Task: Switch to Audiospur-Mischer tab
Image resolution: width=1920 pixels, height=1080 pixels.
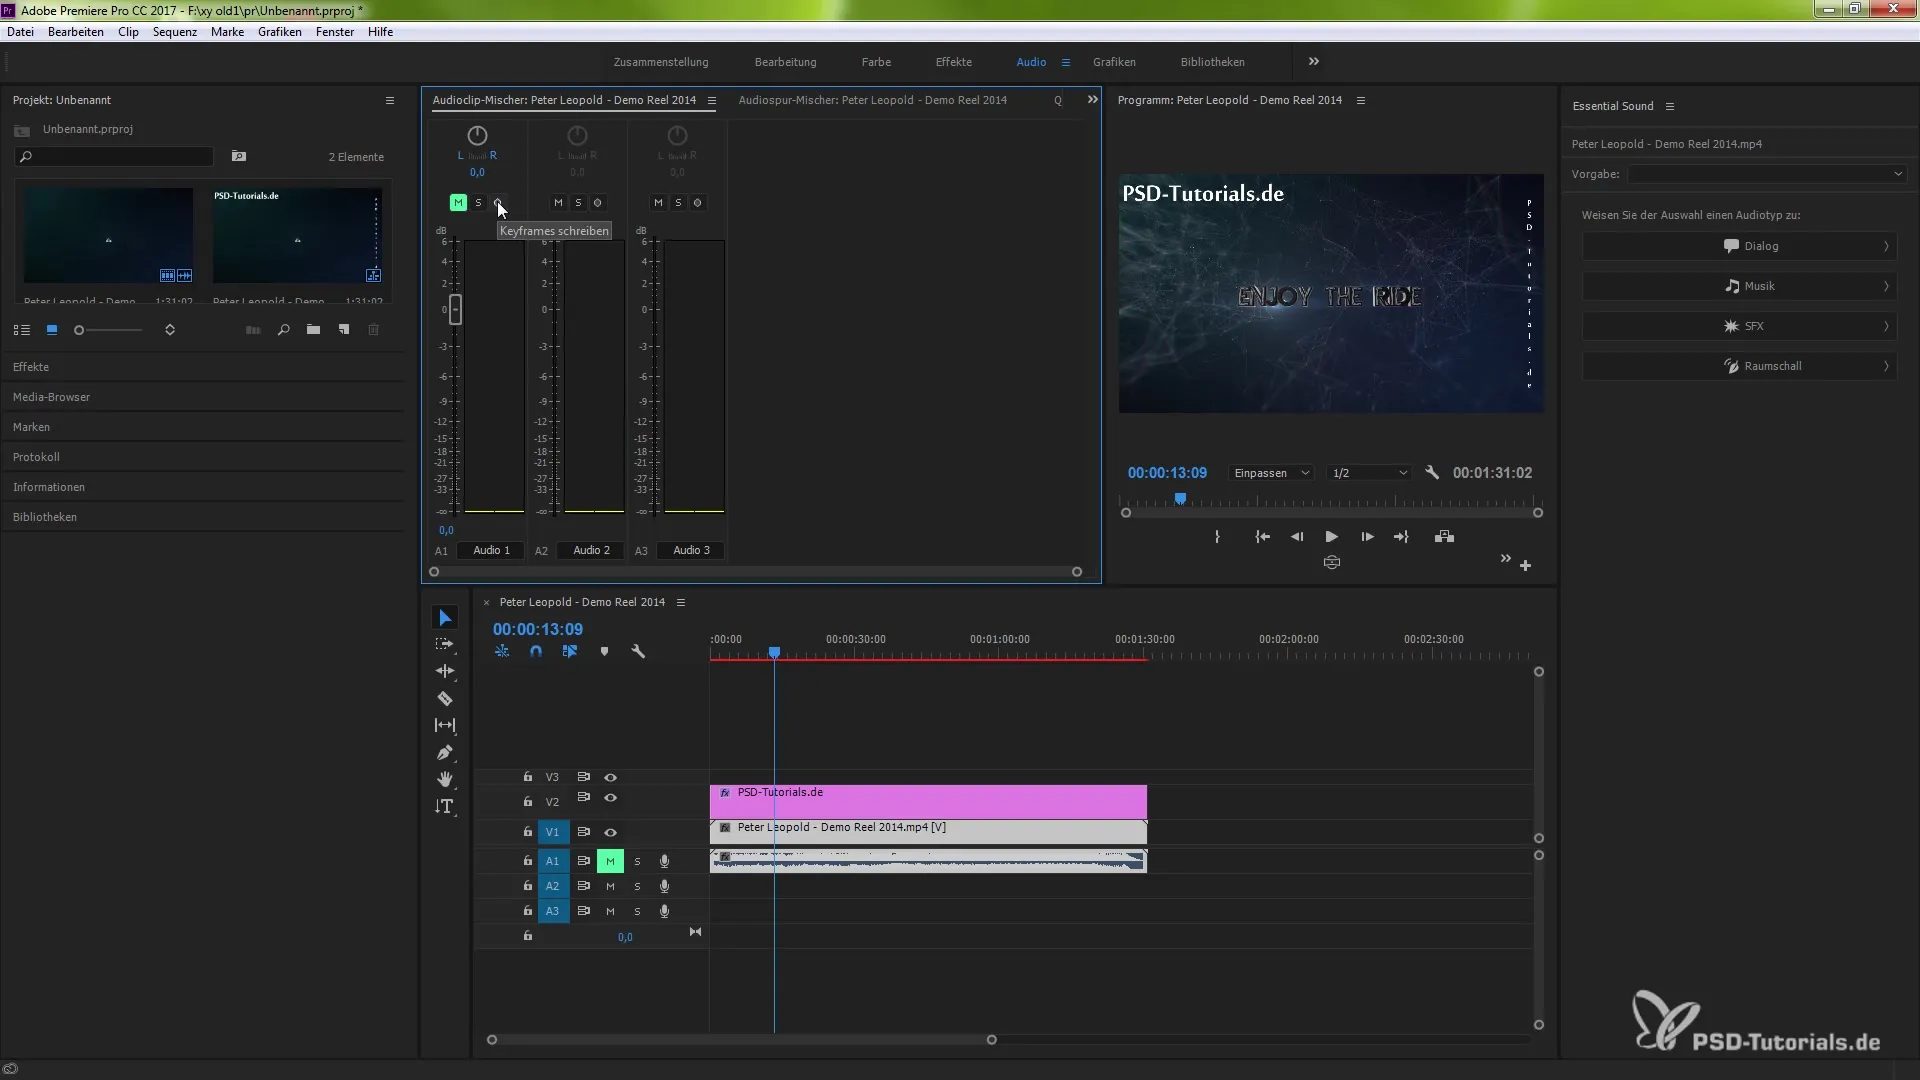Action: 872,100
